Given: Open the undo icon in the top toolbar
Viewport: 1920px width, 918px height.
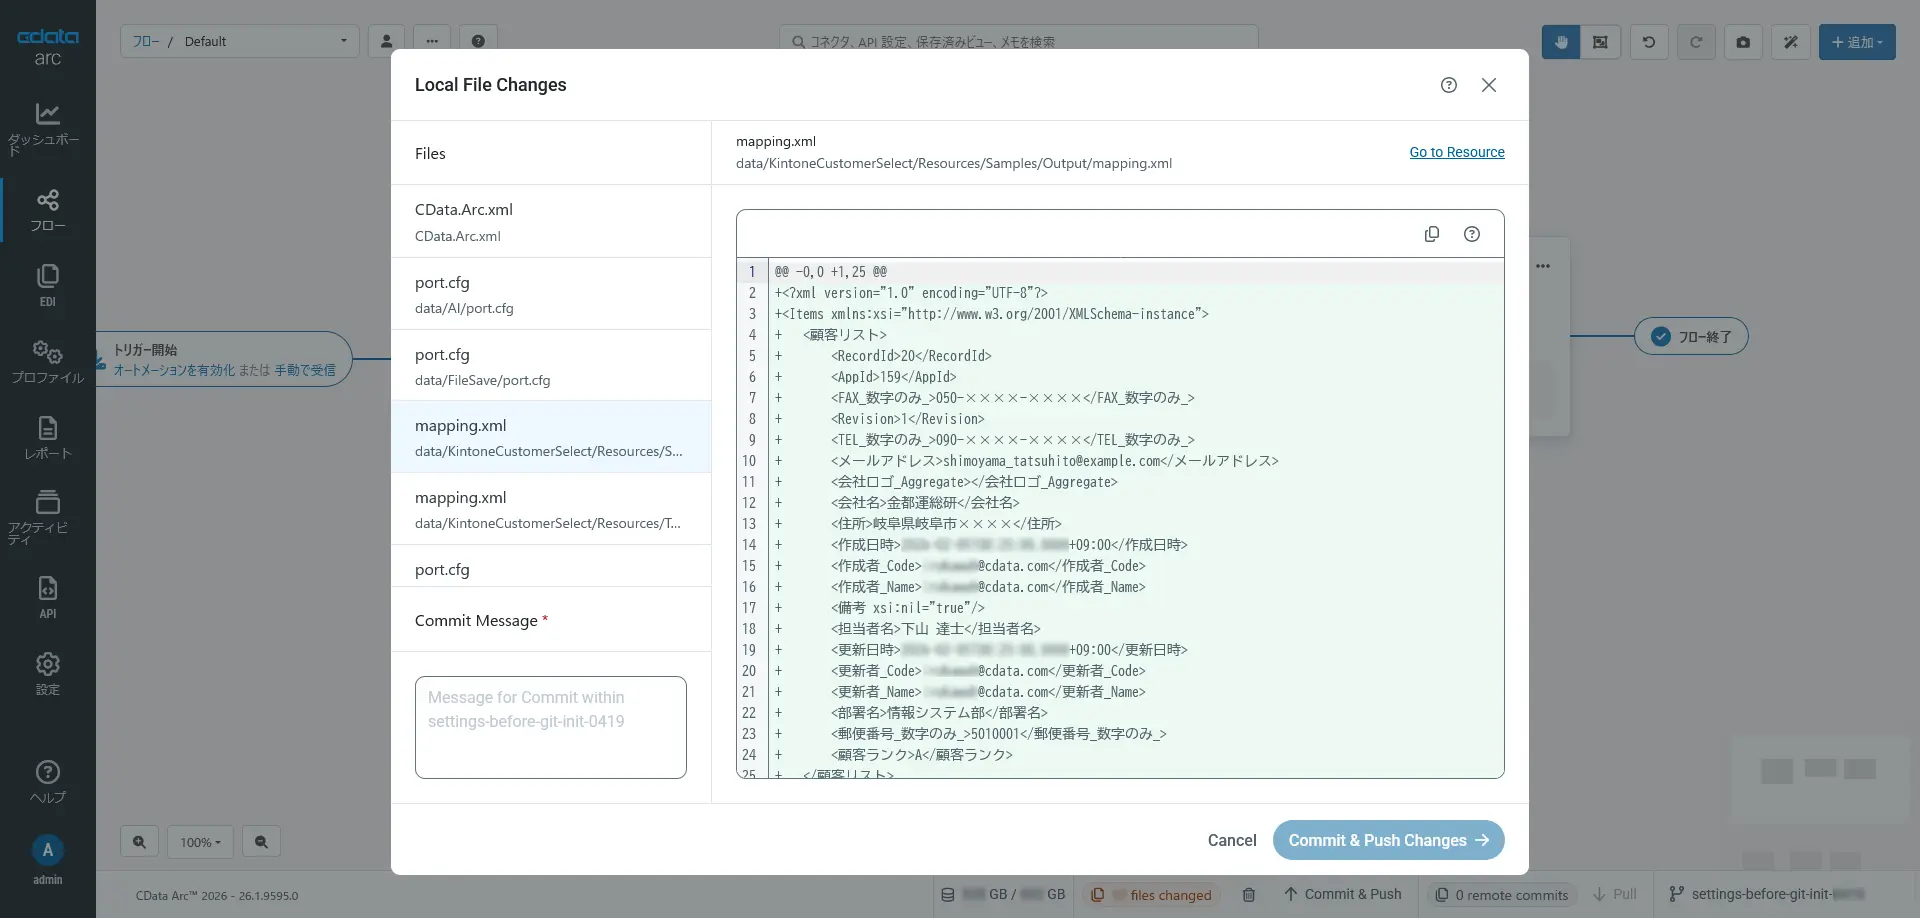Looking at the screenshot, I should (1648, 42).
